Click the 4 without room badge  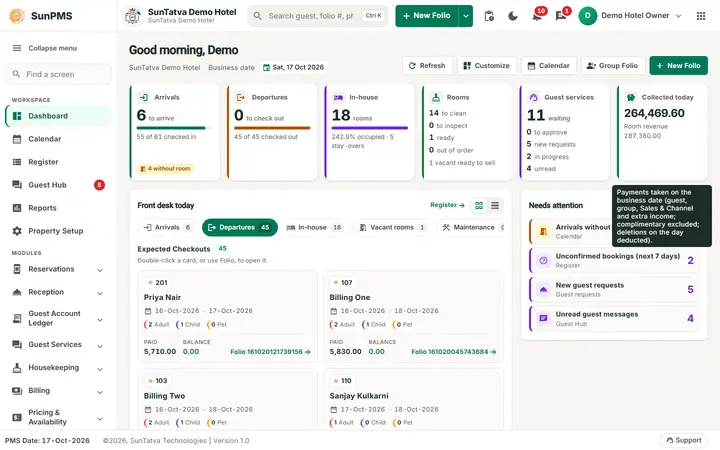[x=165, y=169]
